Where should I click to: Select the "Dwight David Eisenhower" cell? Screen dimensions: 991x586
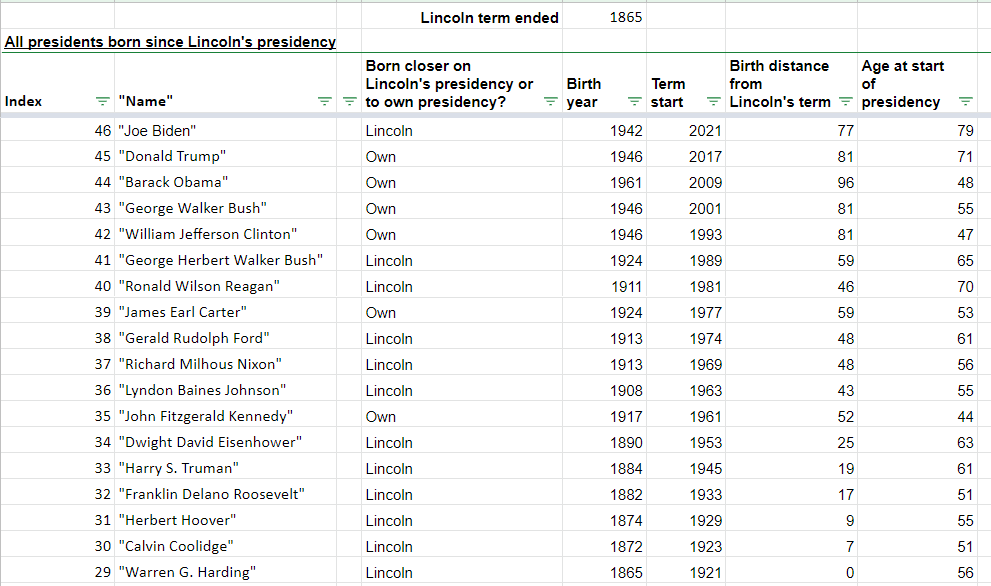click(226, 442)
